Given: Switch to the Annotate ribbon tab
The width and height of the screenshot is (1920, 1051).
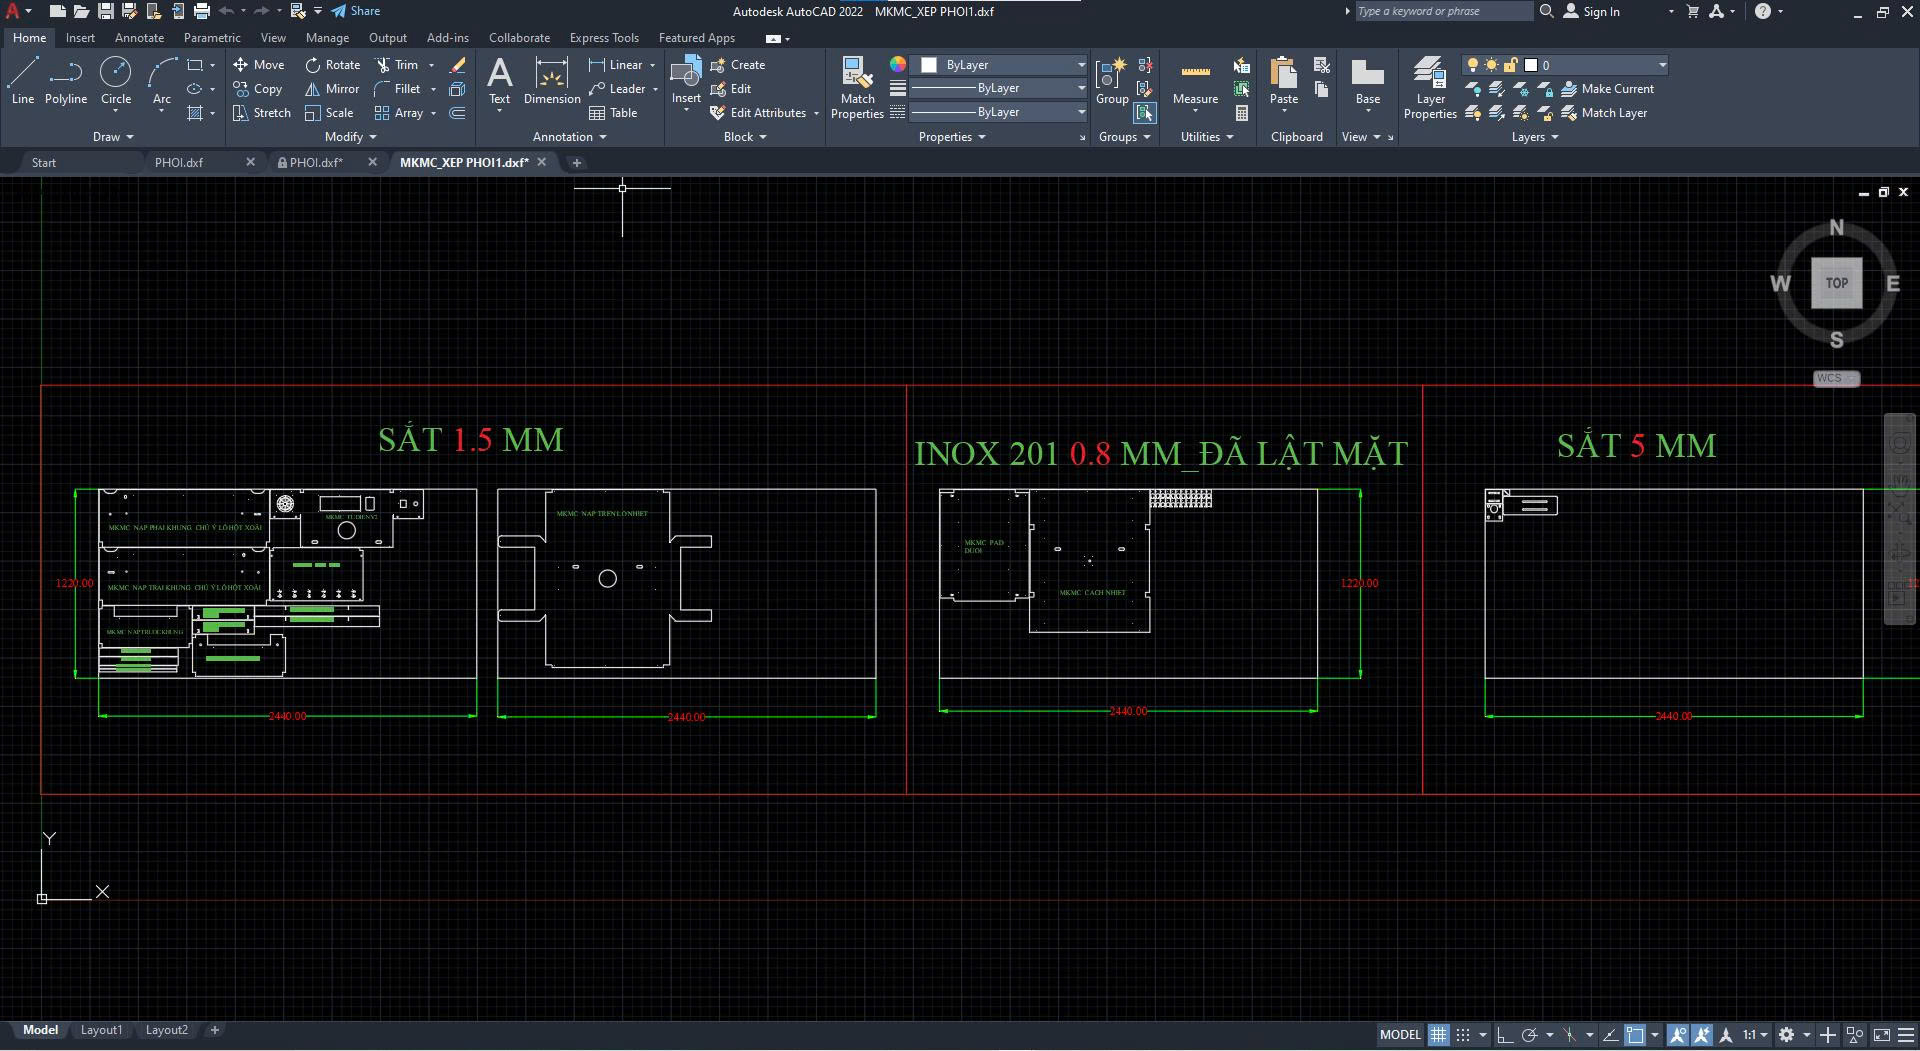Looking at the screenshot, I should pyautogui.click(x=139, y=37).
